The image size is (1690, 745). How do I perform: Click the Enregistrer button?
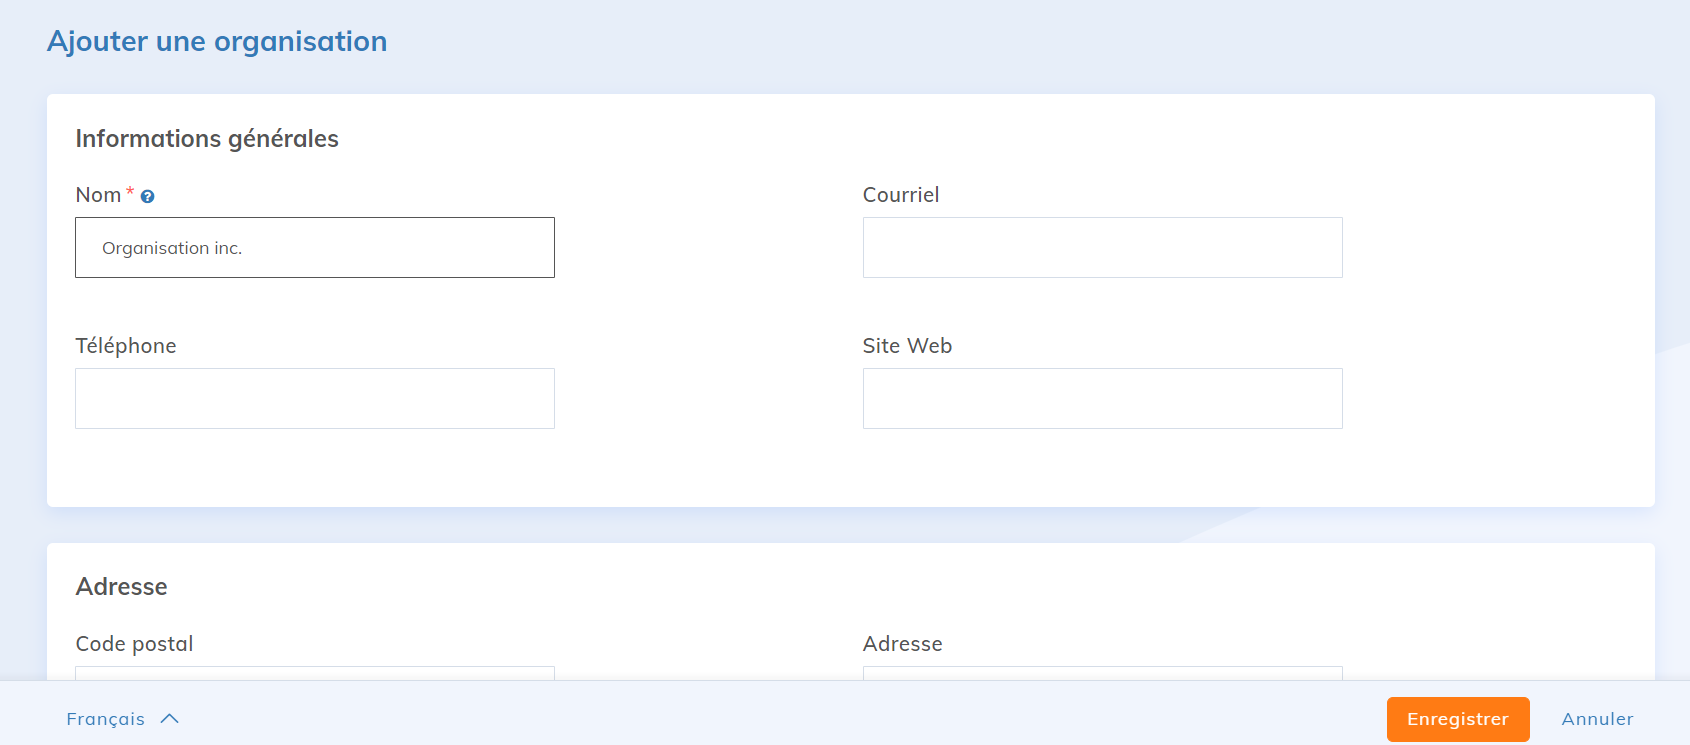1457,719
